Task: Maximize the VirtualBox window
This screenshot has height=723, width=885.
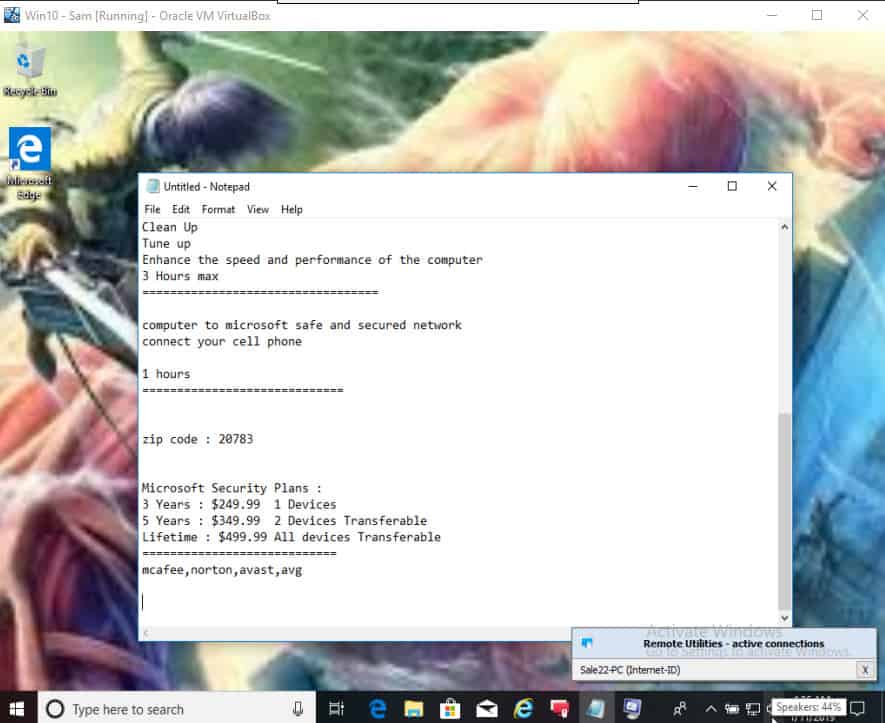Action: coord(817,15)
